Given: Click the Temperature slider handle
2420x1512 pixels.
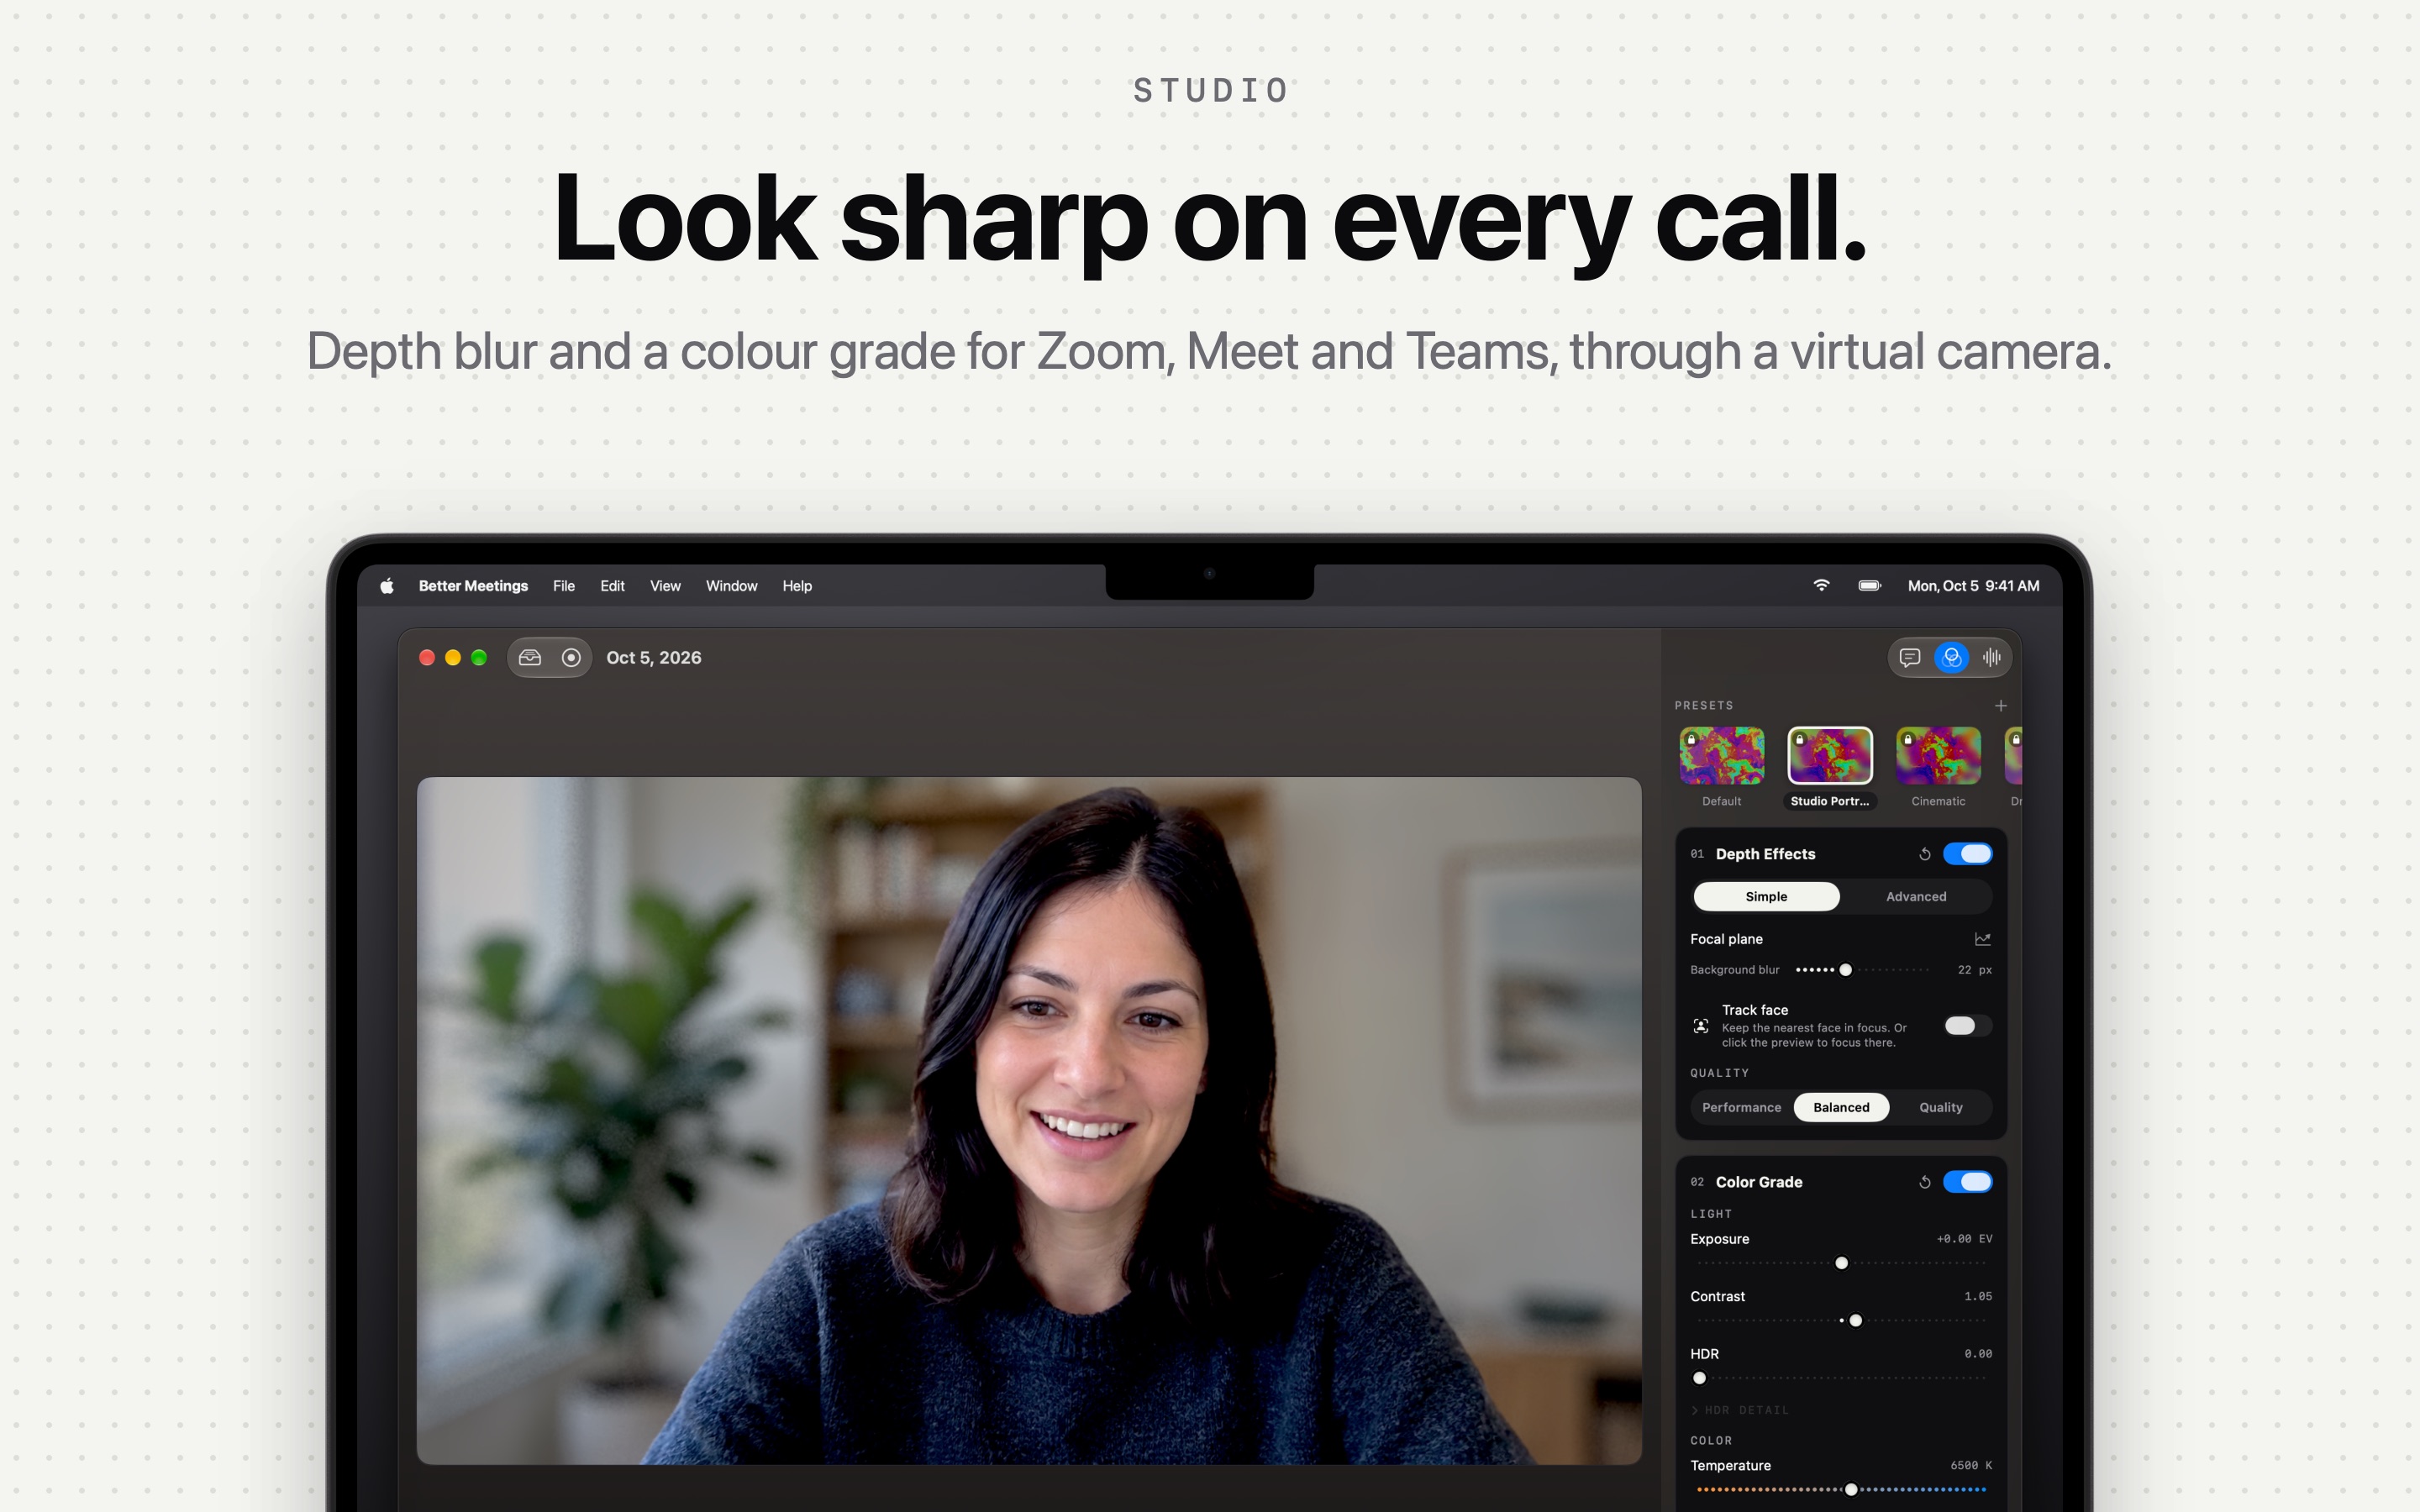Looking at the screenshot, I should 1851,1490.
